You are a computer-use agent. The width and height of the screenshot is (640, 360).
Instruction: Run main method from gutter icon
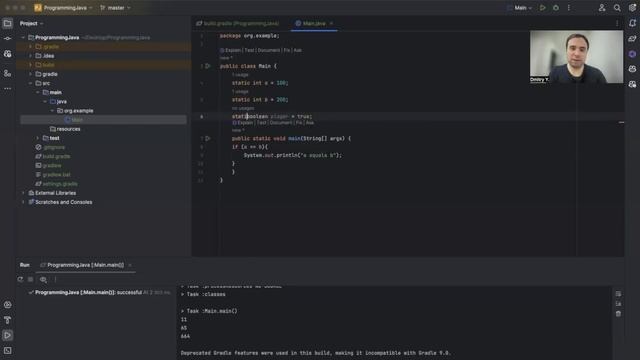pos(208,138)
